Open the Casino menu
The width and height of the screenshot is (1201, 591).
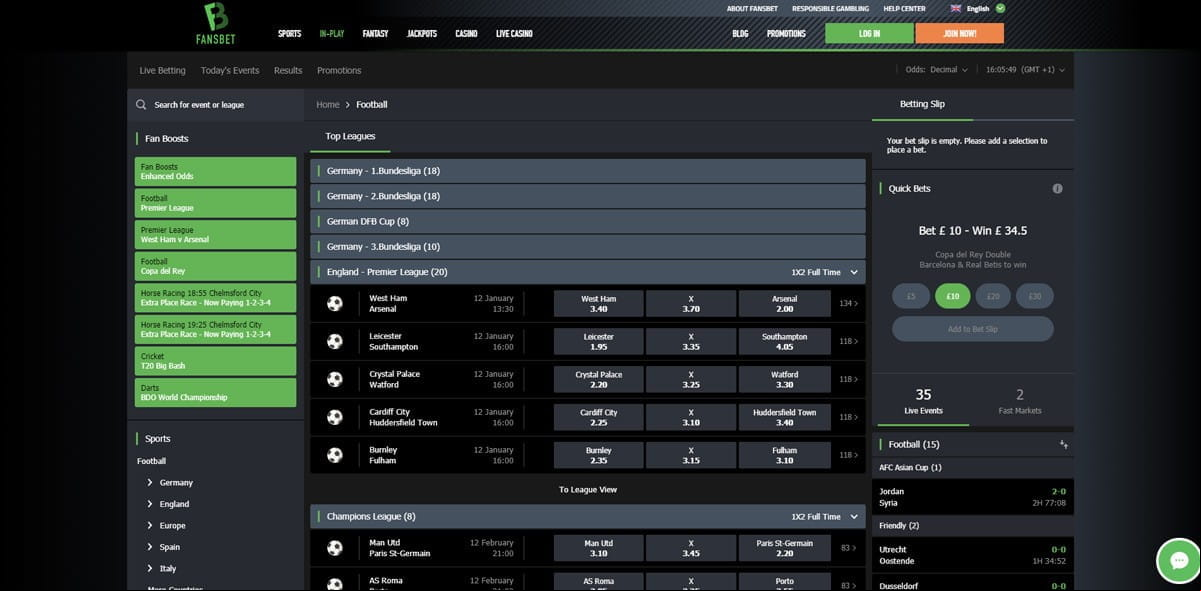point(466,34)
